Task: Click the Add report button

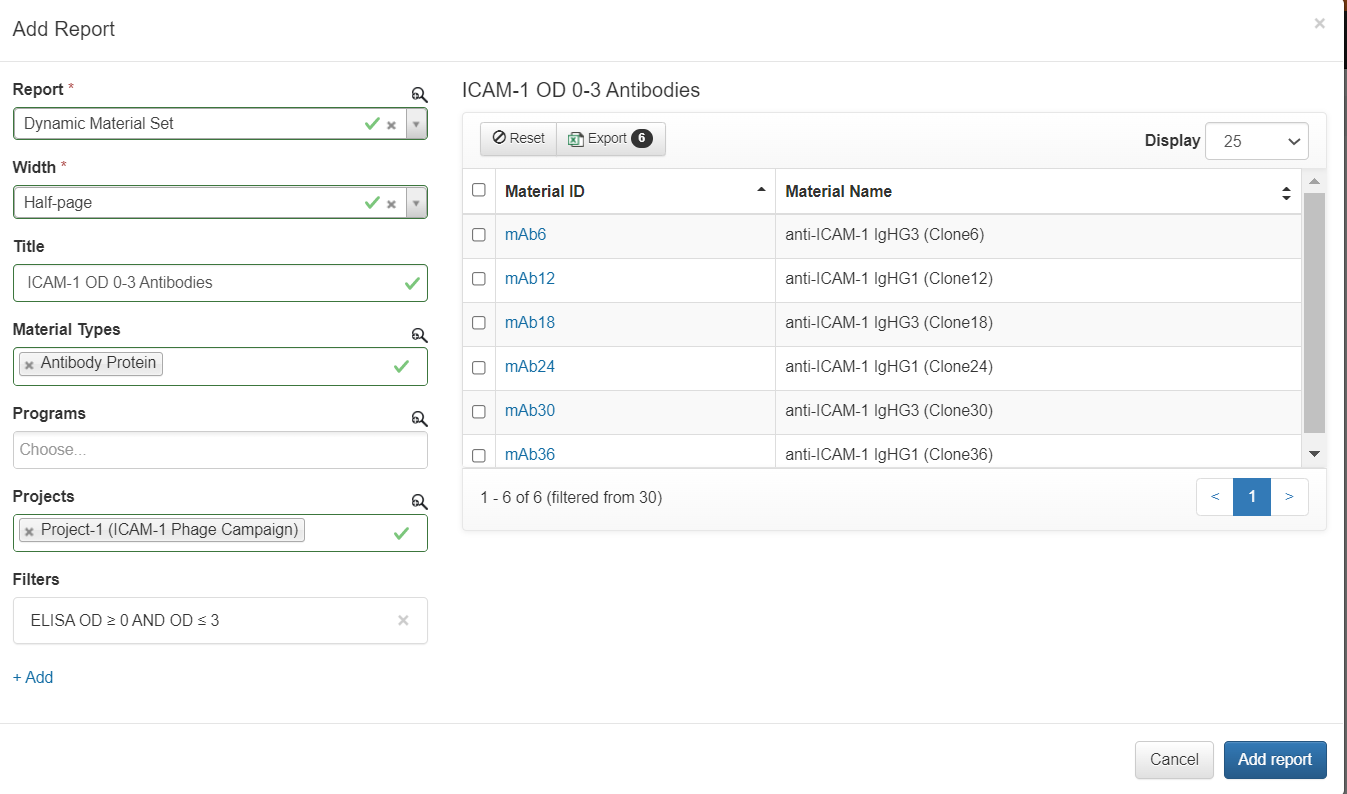Action: [1274, 760]
